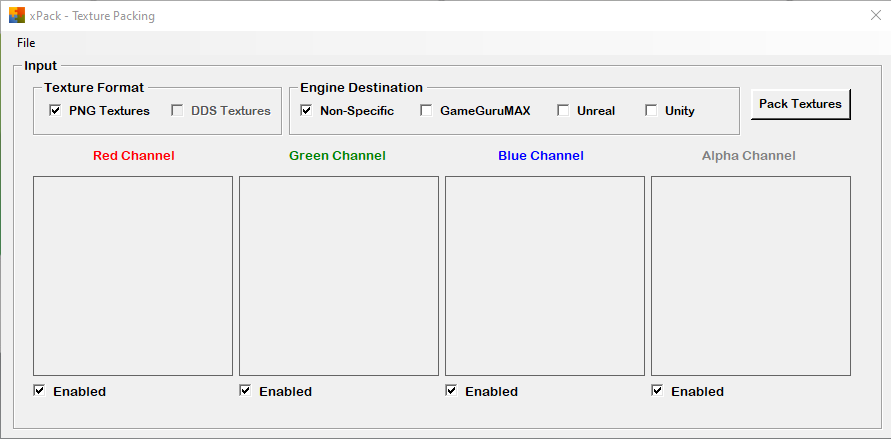Select the Unity engine destination checkbox
The image size is (891, 439).
coord(651,110)
